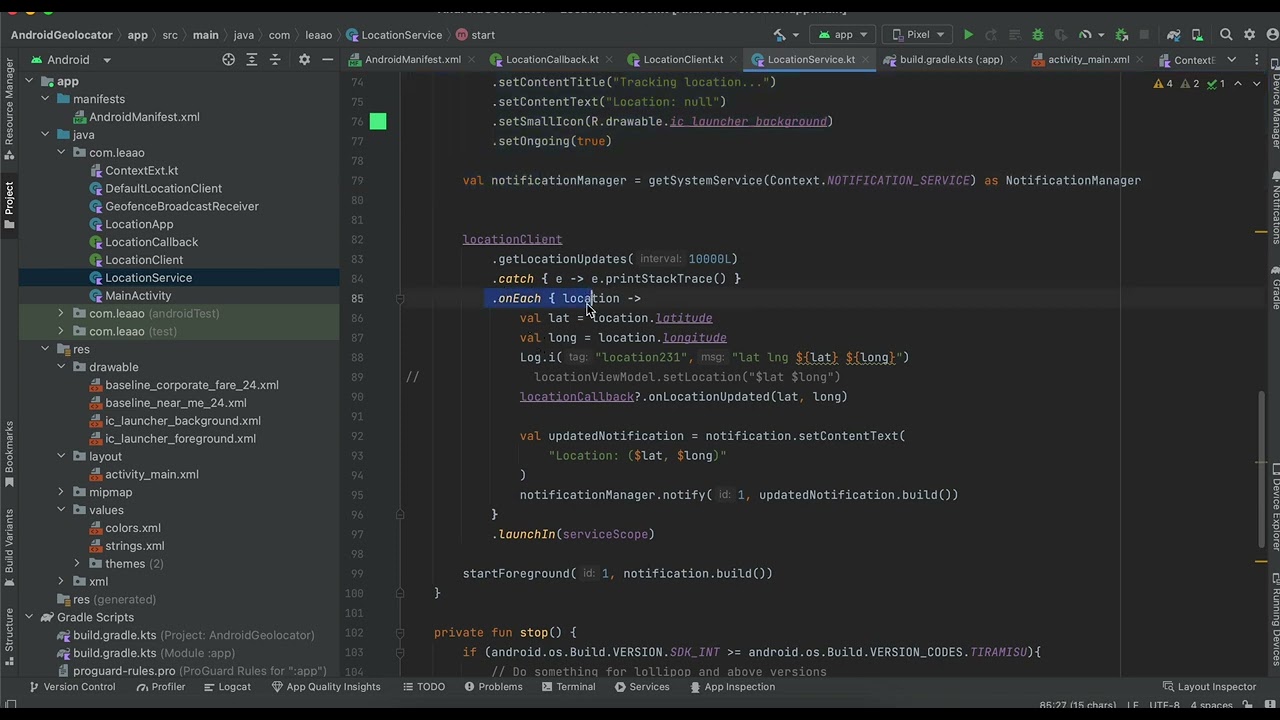The image size is (1280, 720).
Task: Click the Debug app bug icon
Action: click(x=1037, y=35)
